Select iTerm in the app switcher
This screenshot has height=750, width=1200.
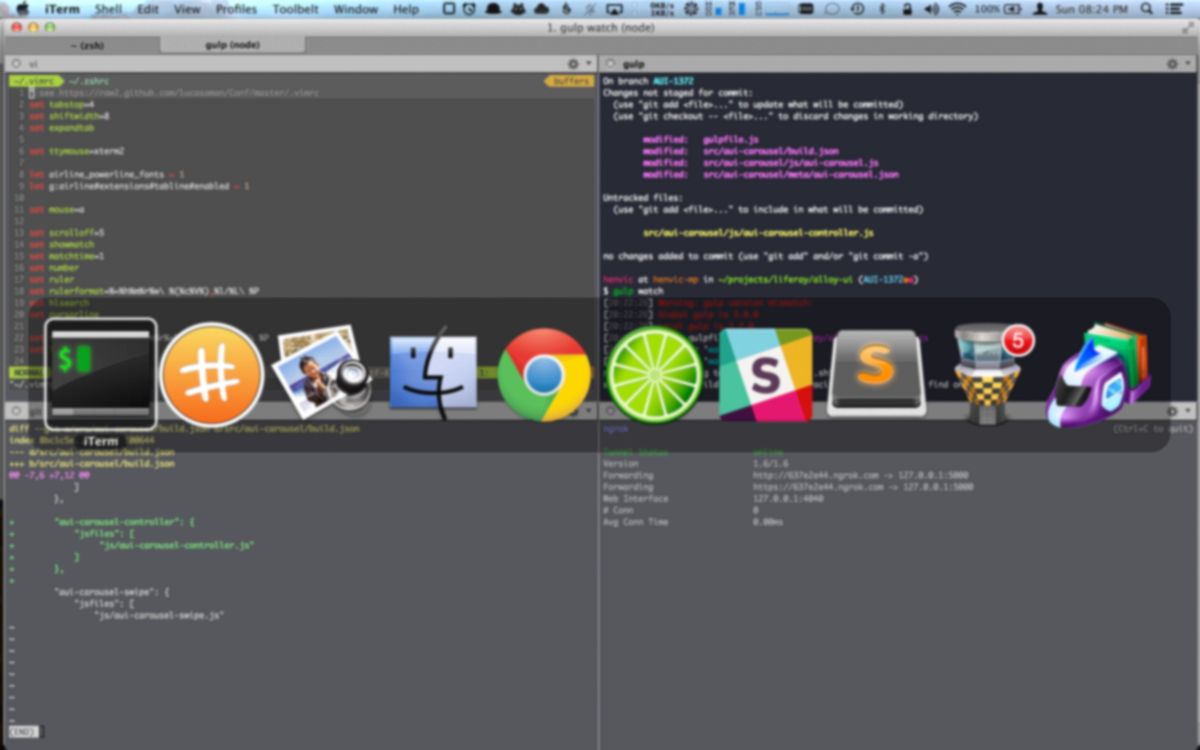(101, 373)
